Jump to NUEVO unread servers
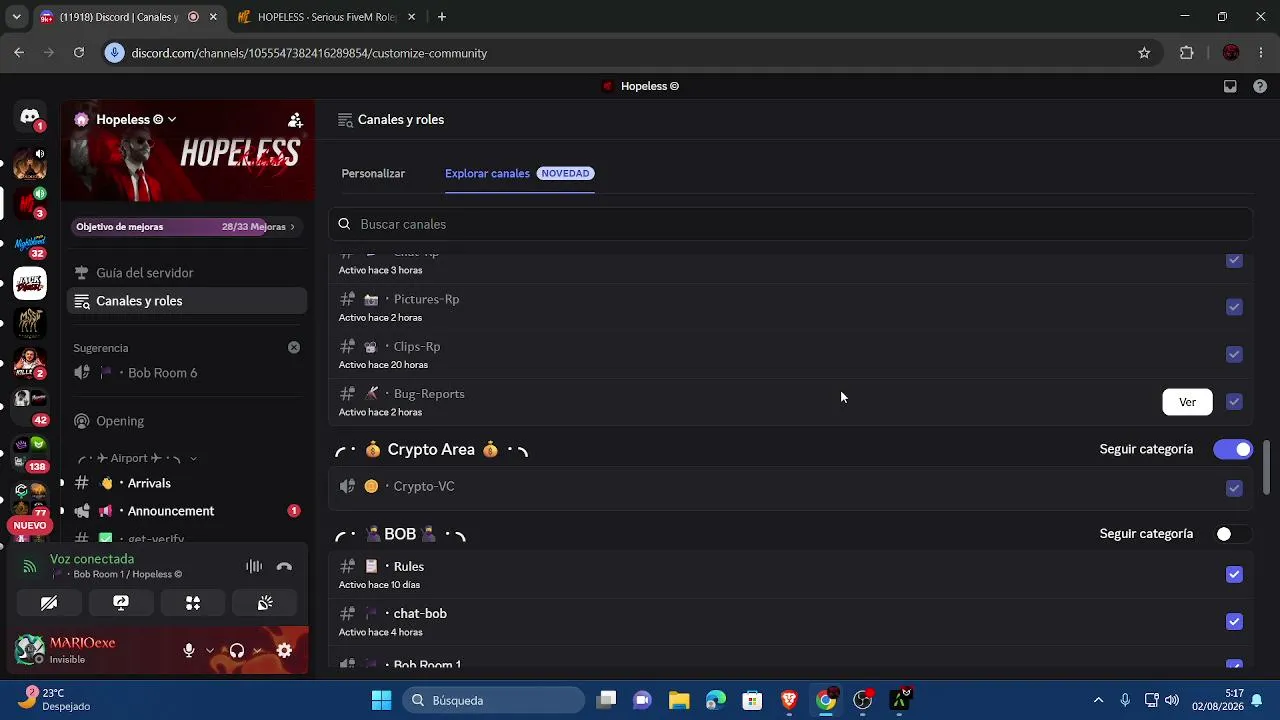 click(30, 525)
